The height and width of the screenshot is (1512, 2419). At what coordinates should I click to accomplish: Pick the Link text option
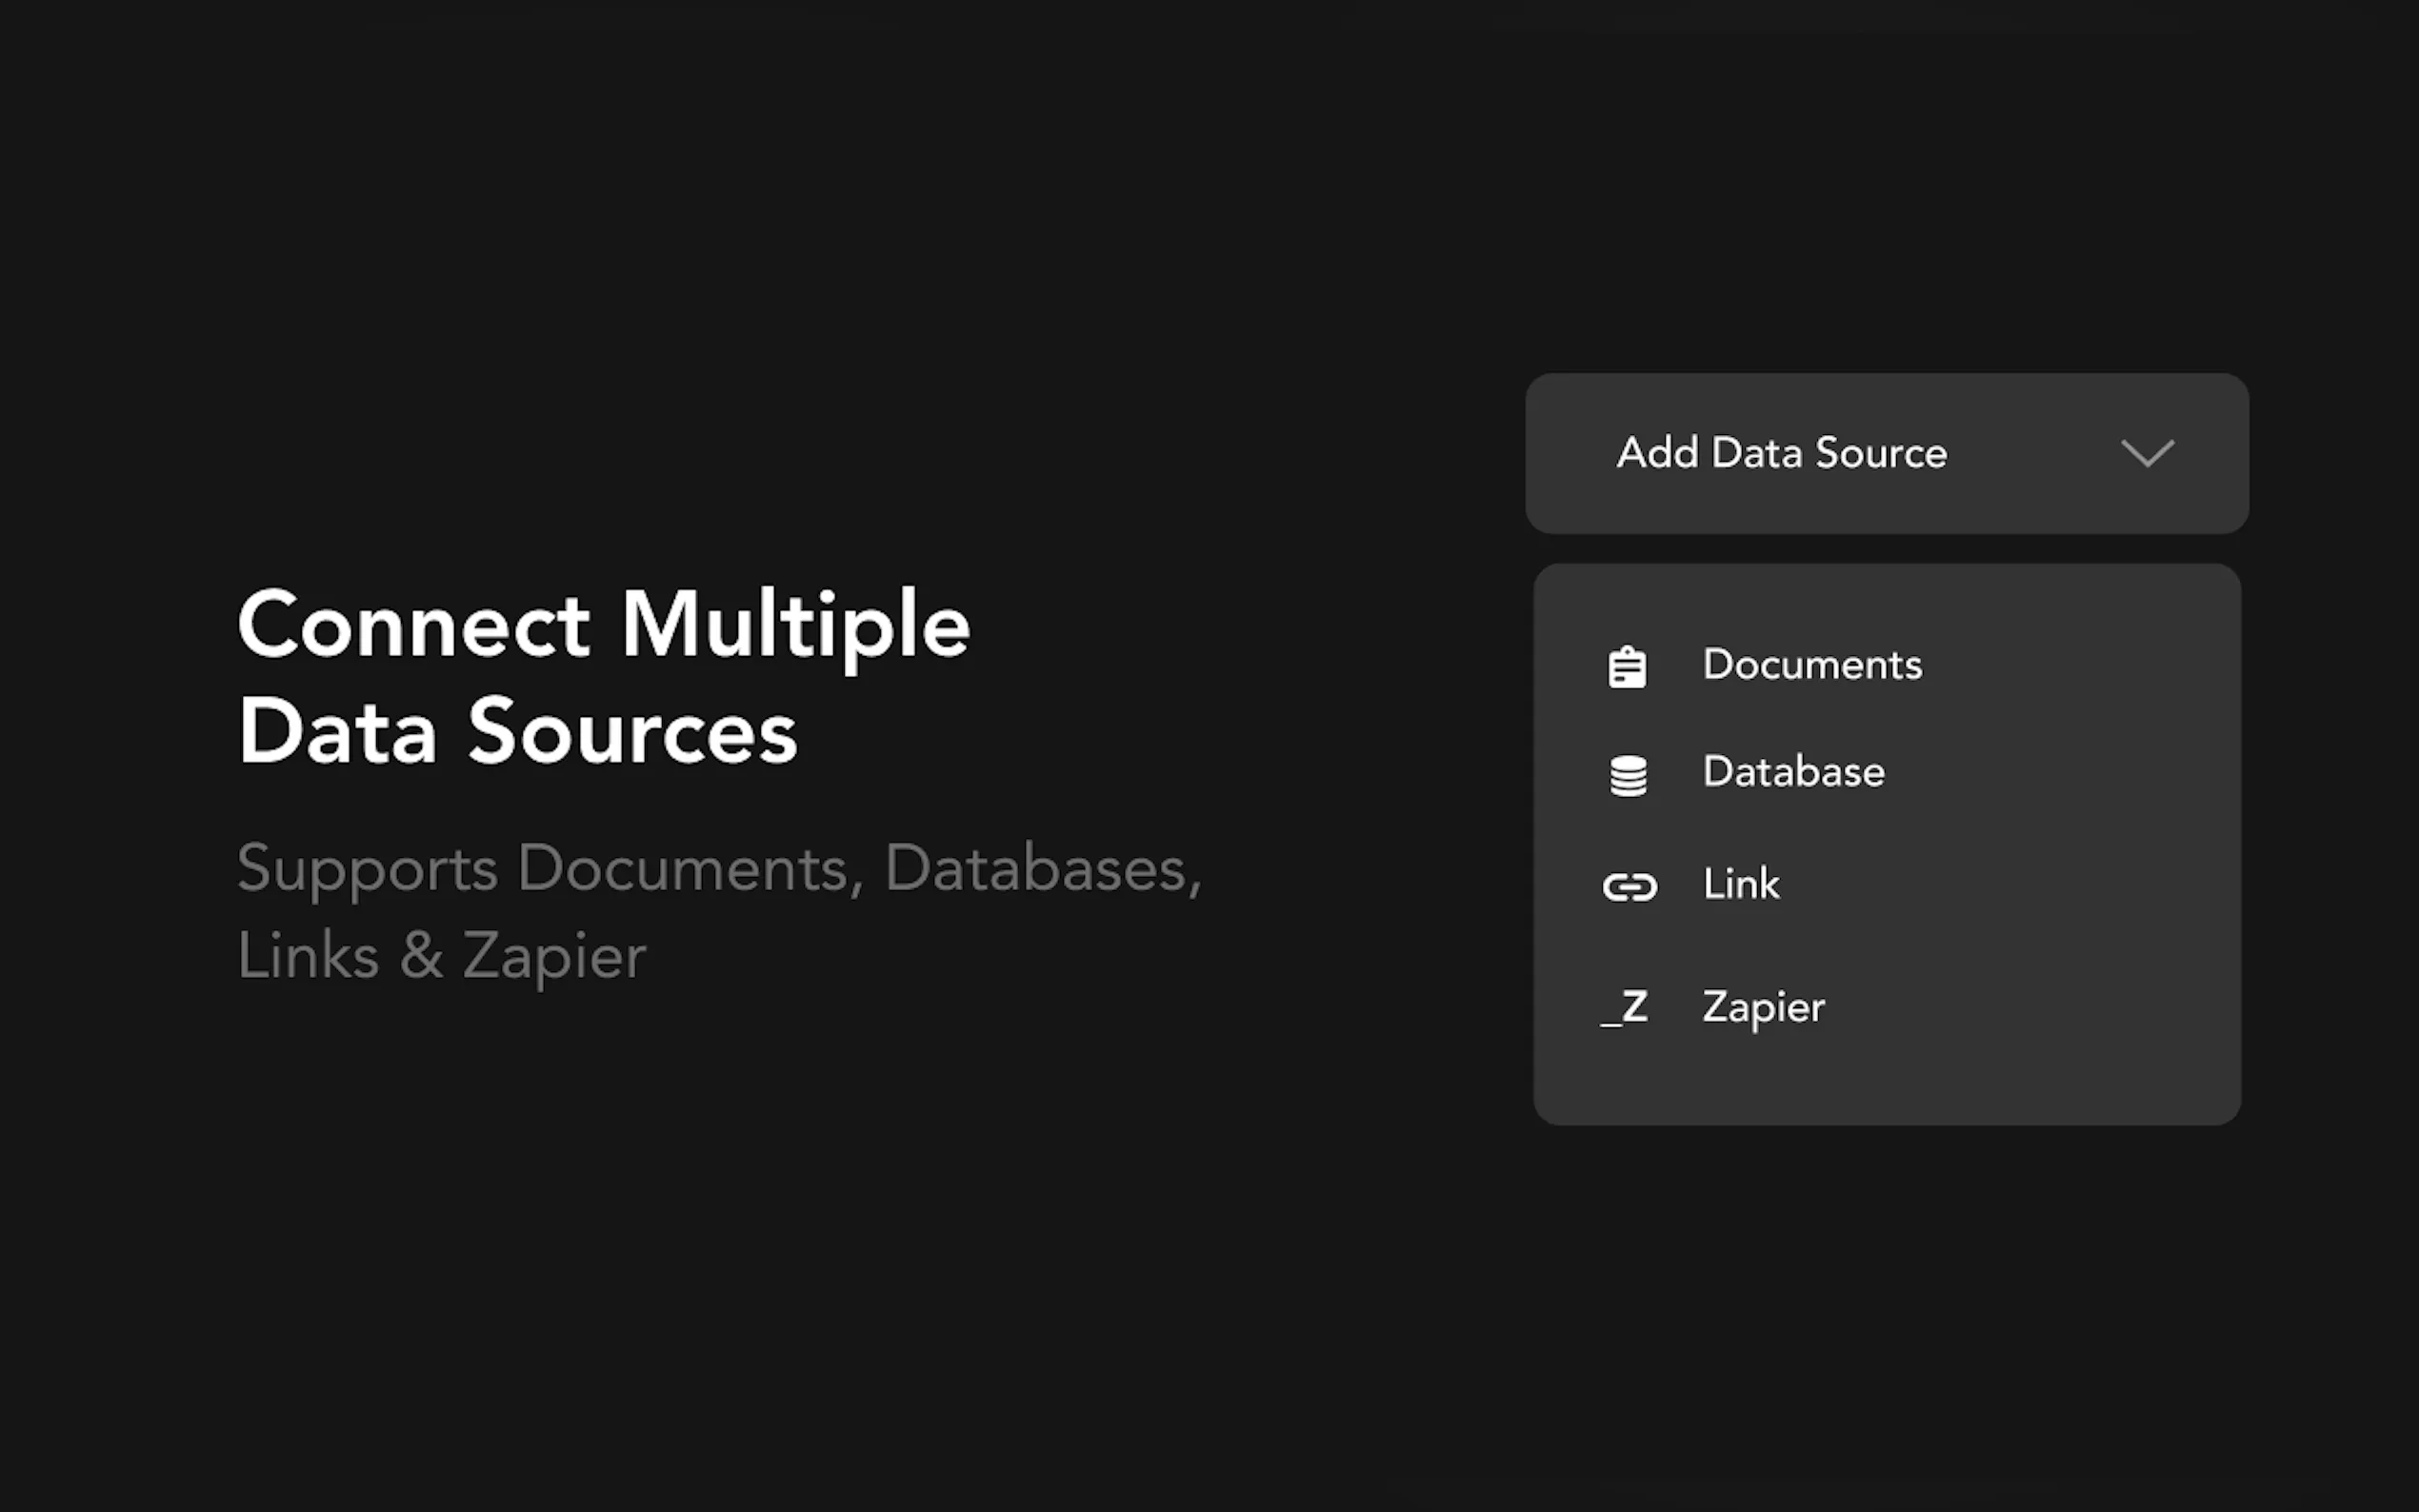point(1741,884)
